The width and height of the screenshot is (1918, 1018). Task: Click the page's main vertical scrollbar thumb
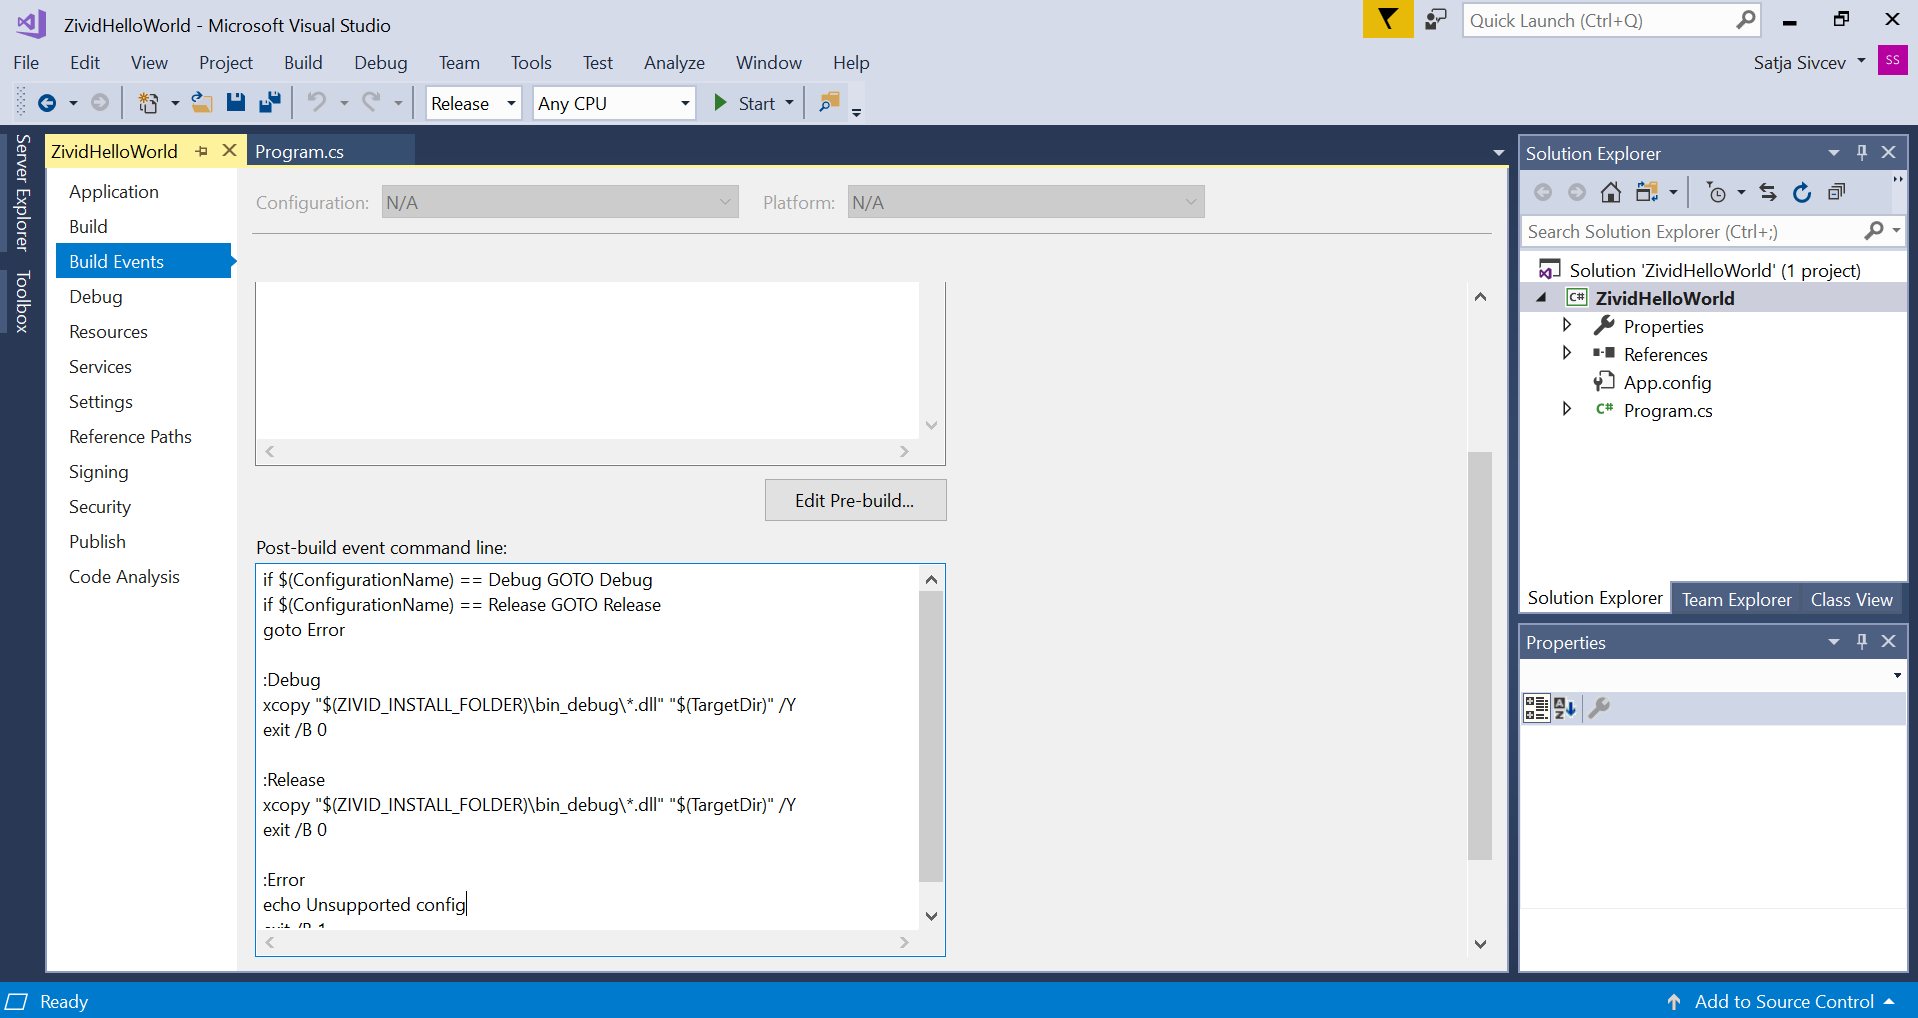pos(1480,655)
